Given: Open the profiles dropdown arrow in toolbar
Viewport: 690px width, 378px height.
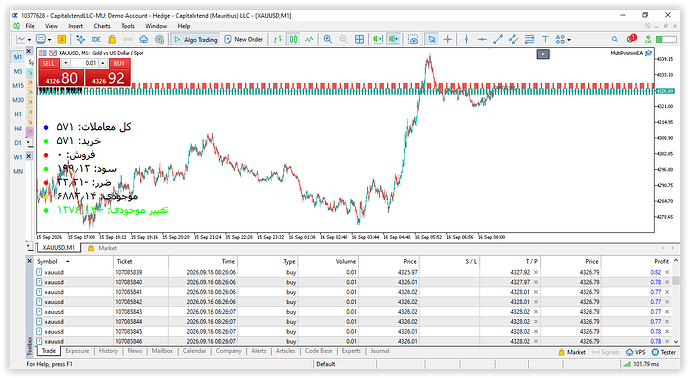Looking at the screenshot, I should click(x=49, y=40).
